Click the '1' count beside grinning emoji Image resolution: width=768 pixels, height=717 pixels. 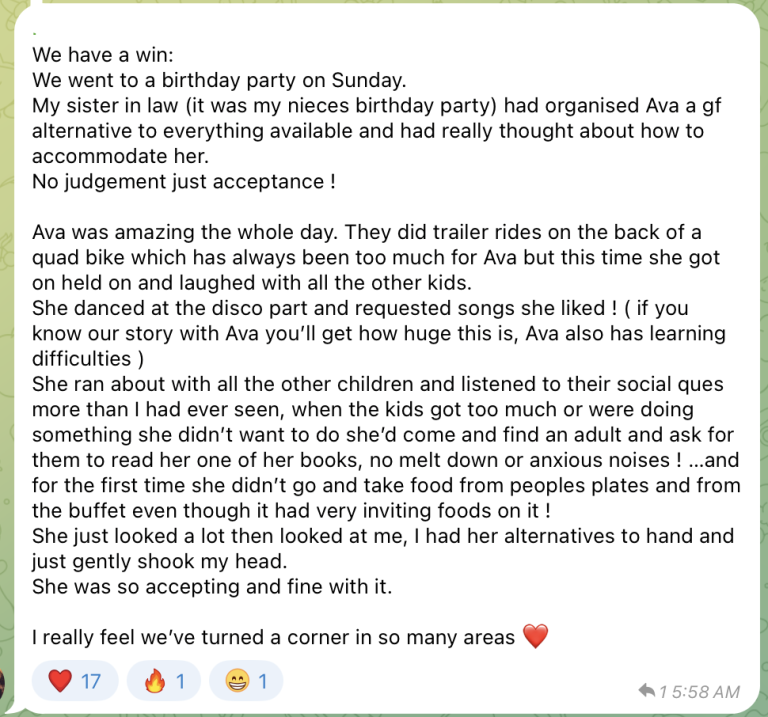pyautogui.click(x=263, y=681)
